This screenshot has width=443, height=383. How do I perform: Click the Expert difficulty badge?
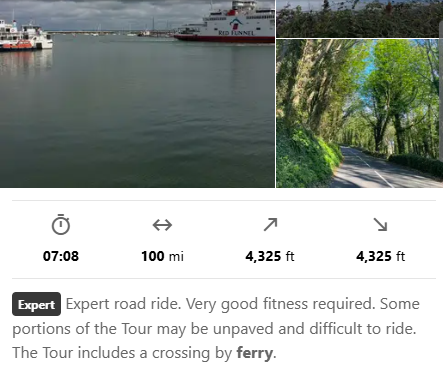[x=36, y=304]
